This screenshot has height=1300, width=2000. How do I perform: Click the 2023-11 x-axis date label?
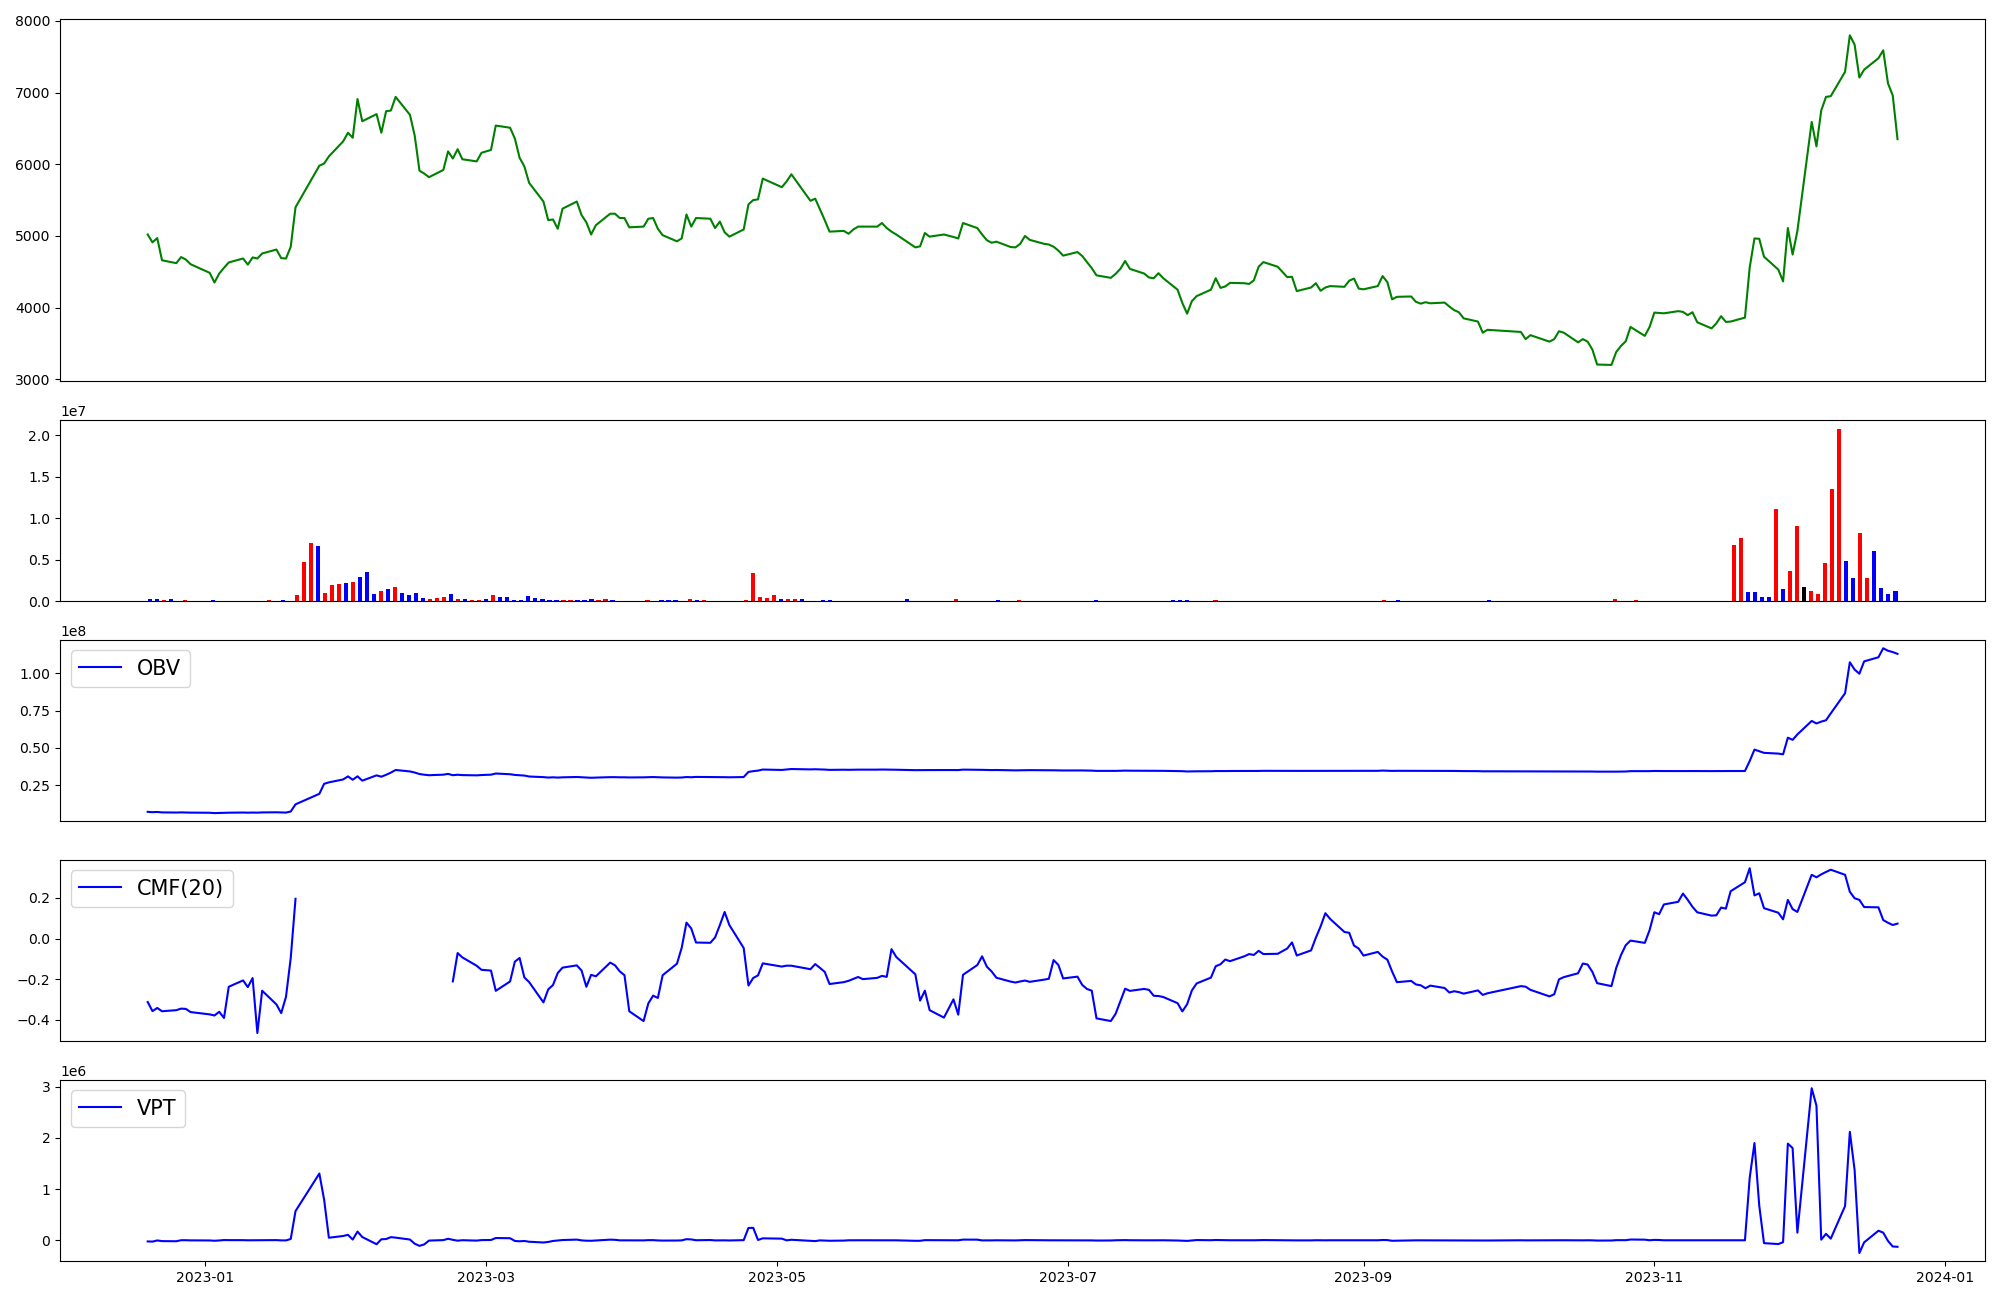tap(1654, 1277)
